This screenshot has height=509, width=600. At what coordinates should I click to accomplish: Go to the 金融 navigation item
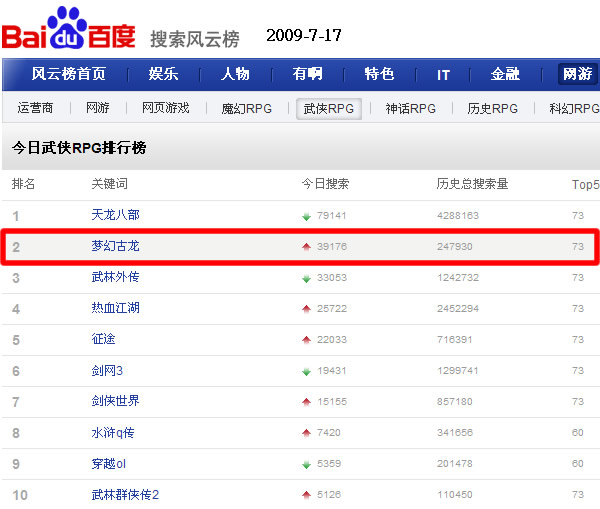505,74
